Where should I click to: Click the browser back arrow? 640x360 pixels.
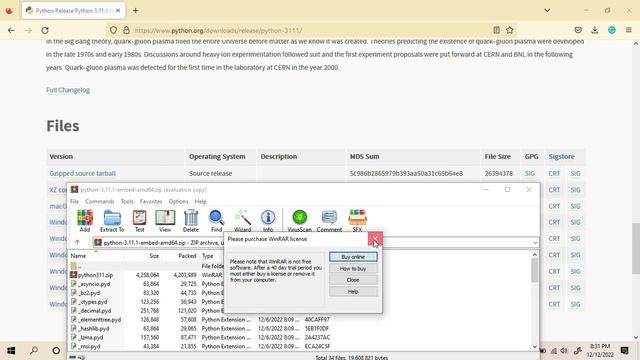(x=11, y=30)
